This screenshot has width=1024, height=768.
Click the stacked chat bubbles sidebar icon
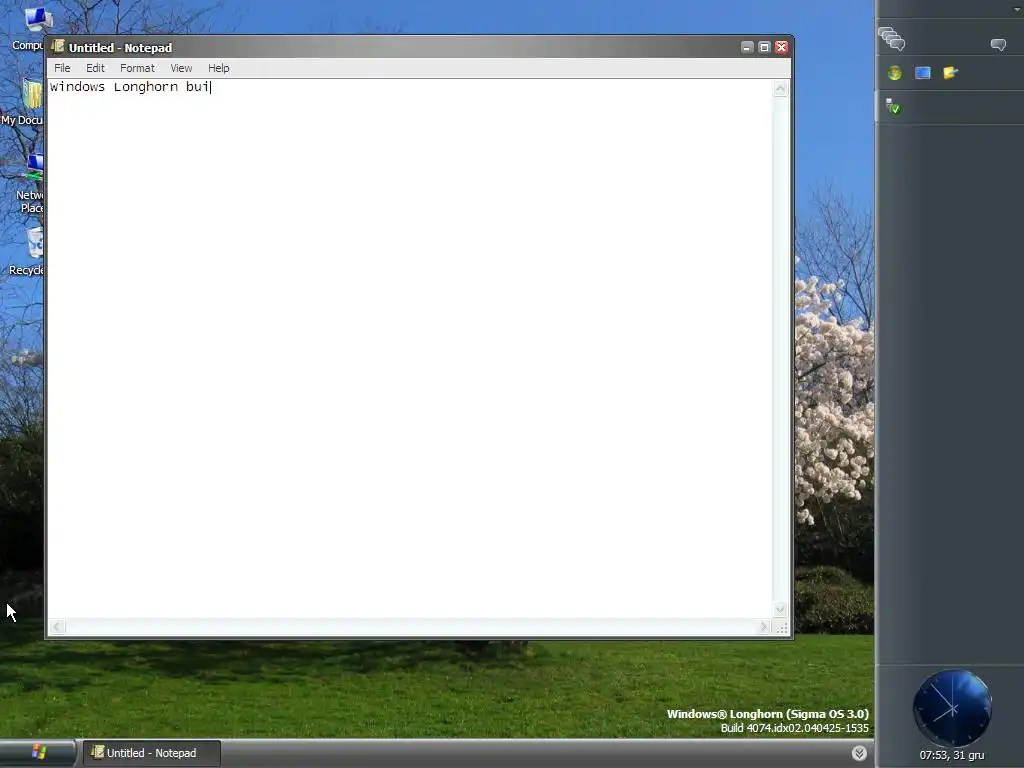click(891, 39)
